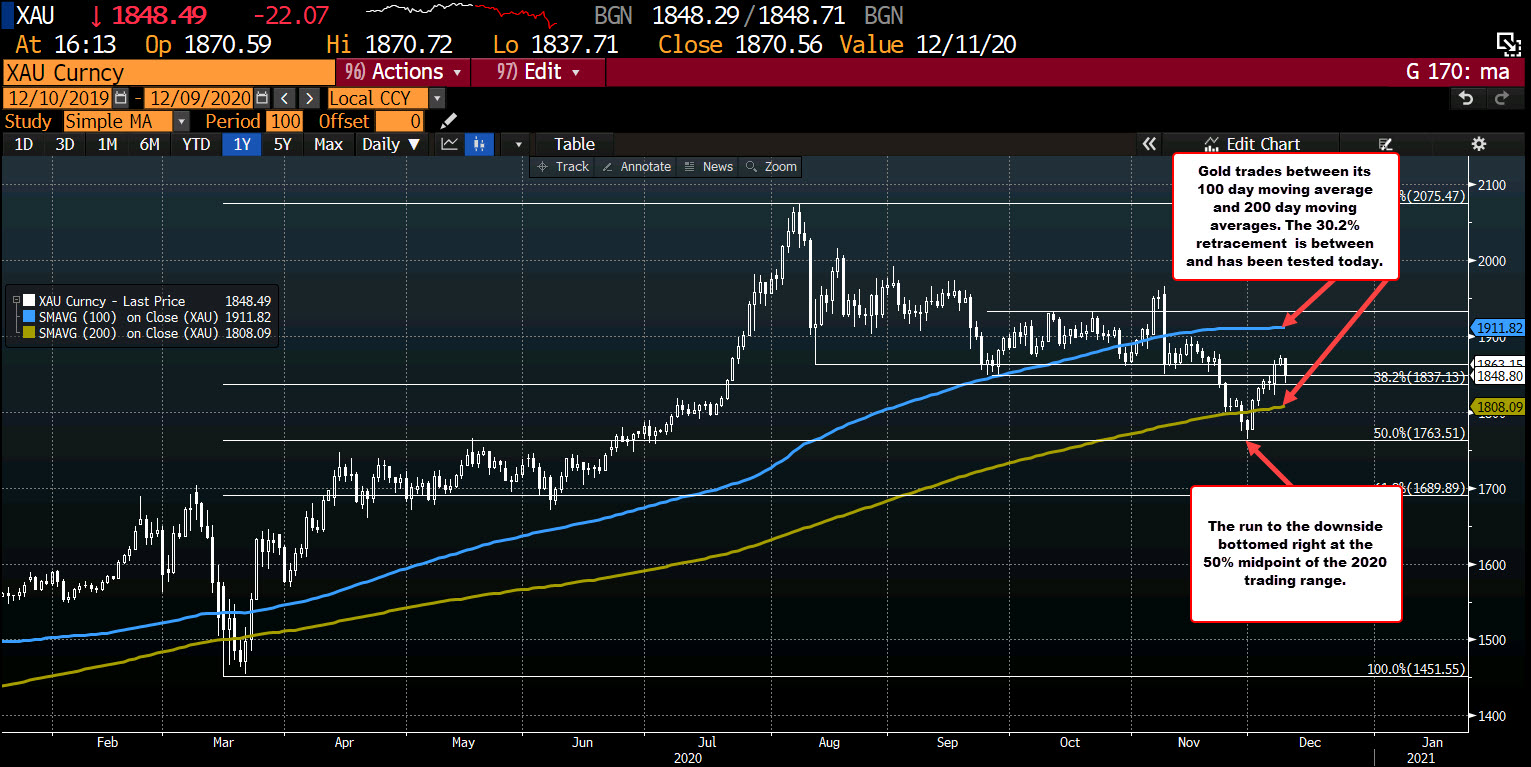Open chart type dropdown arrow
Screen dimensions: 1531x767
518,144
